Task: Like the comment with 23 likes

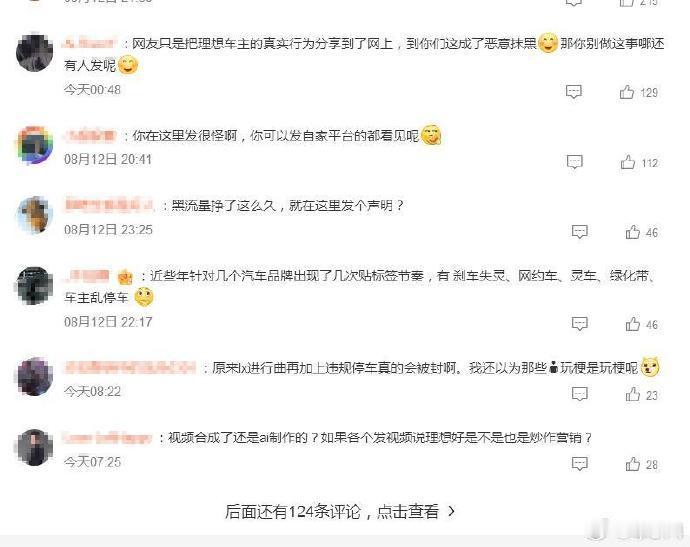Action: point(633,394)
